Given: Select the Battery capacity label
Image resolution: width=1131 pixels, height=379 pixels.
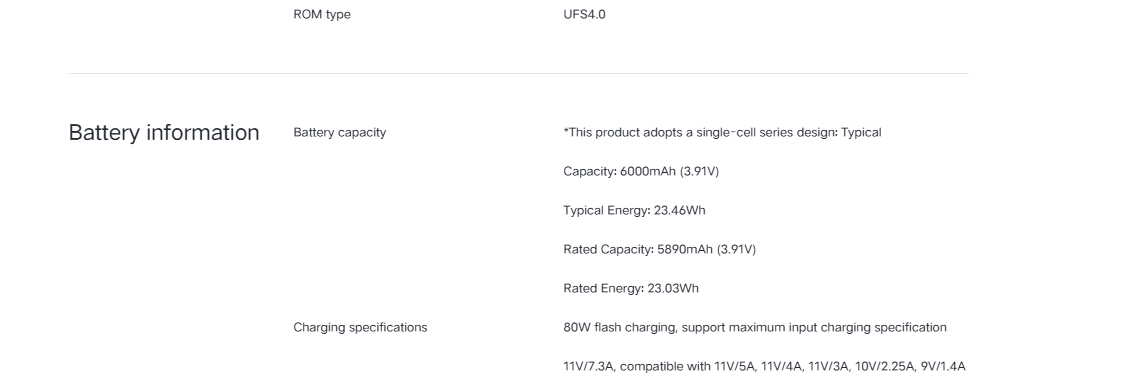Looking at the screenshot, I should (x=340, y=133).
